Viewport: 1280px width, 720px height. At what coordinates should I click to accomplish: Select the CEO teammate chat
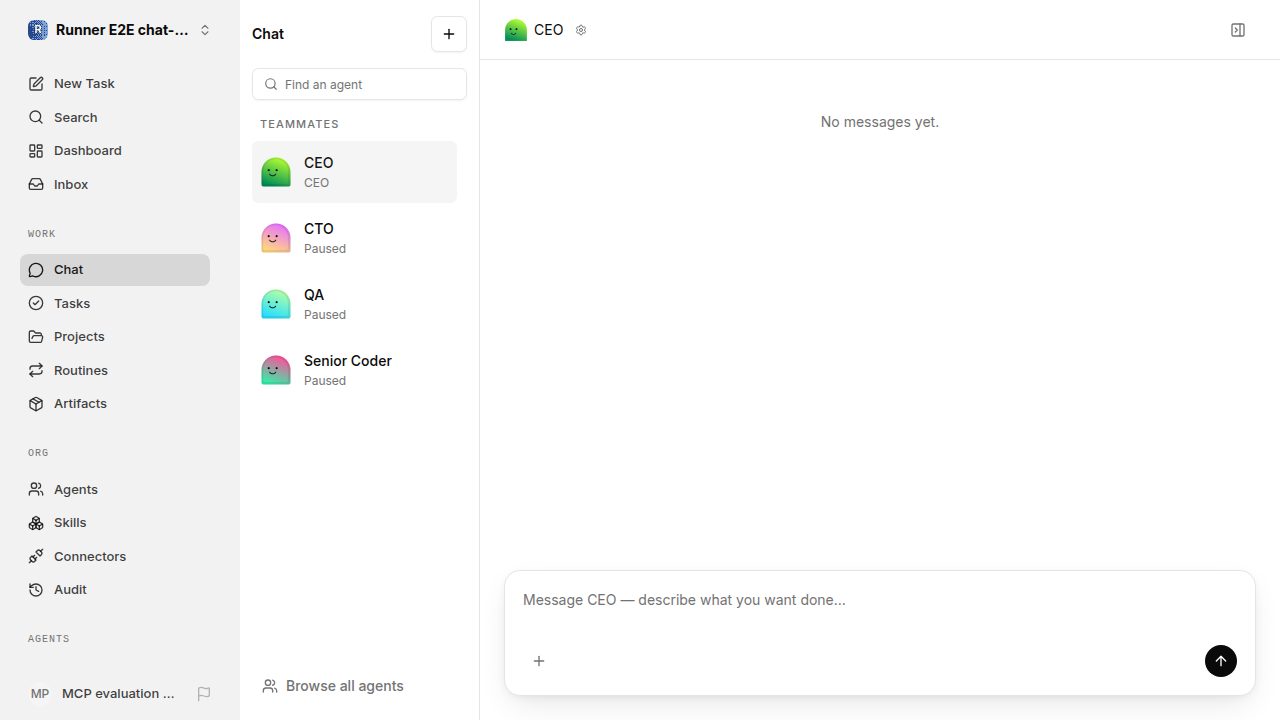coord(354,172)
